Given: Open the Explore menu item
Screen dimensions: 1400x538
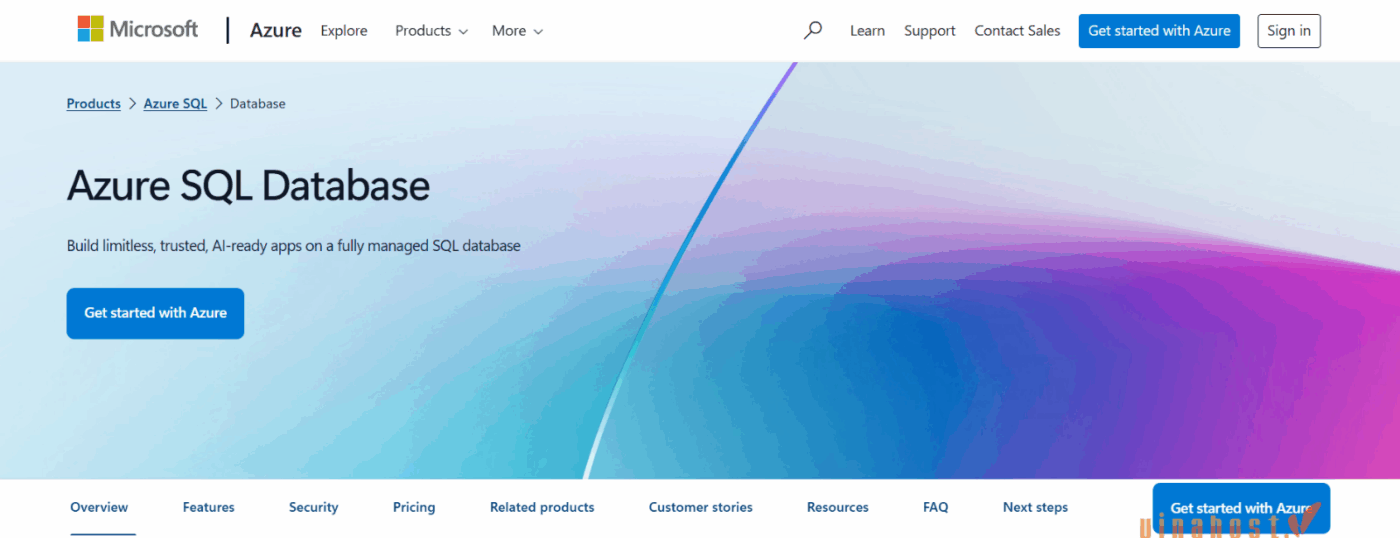Looking at the screenshot, I should pos(344,31).
